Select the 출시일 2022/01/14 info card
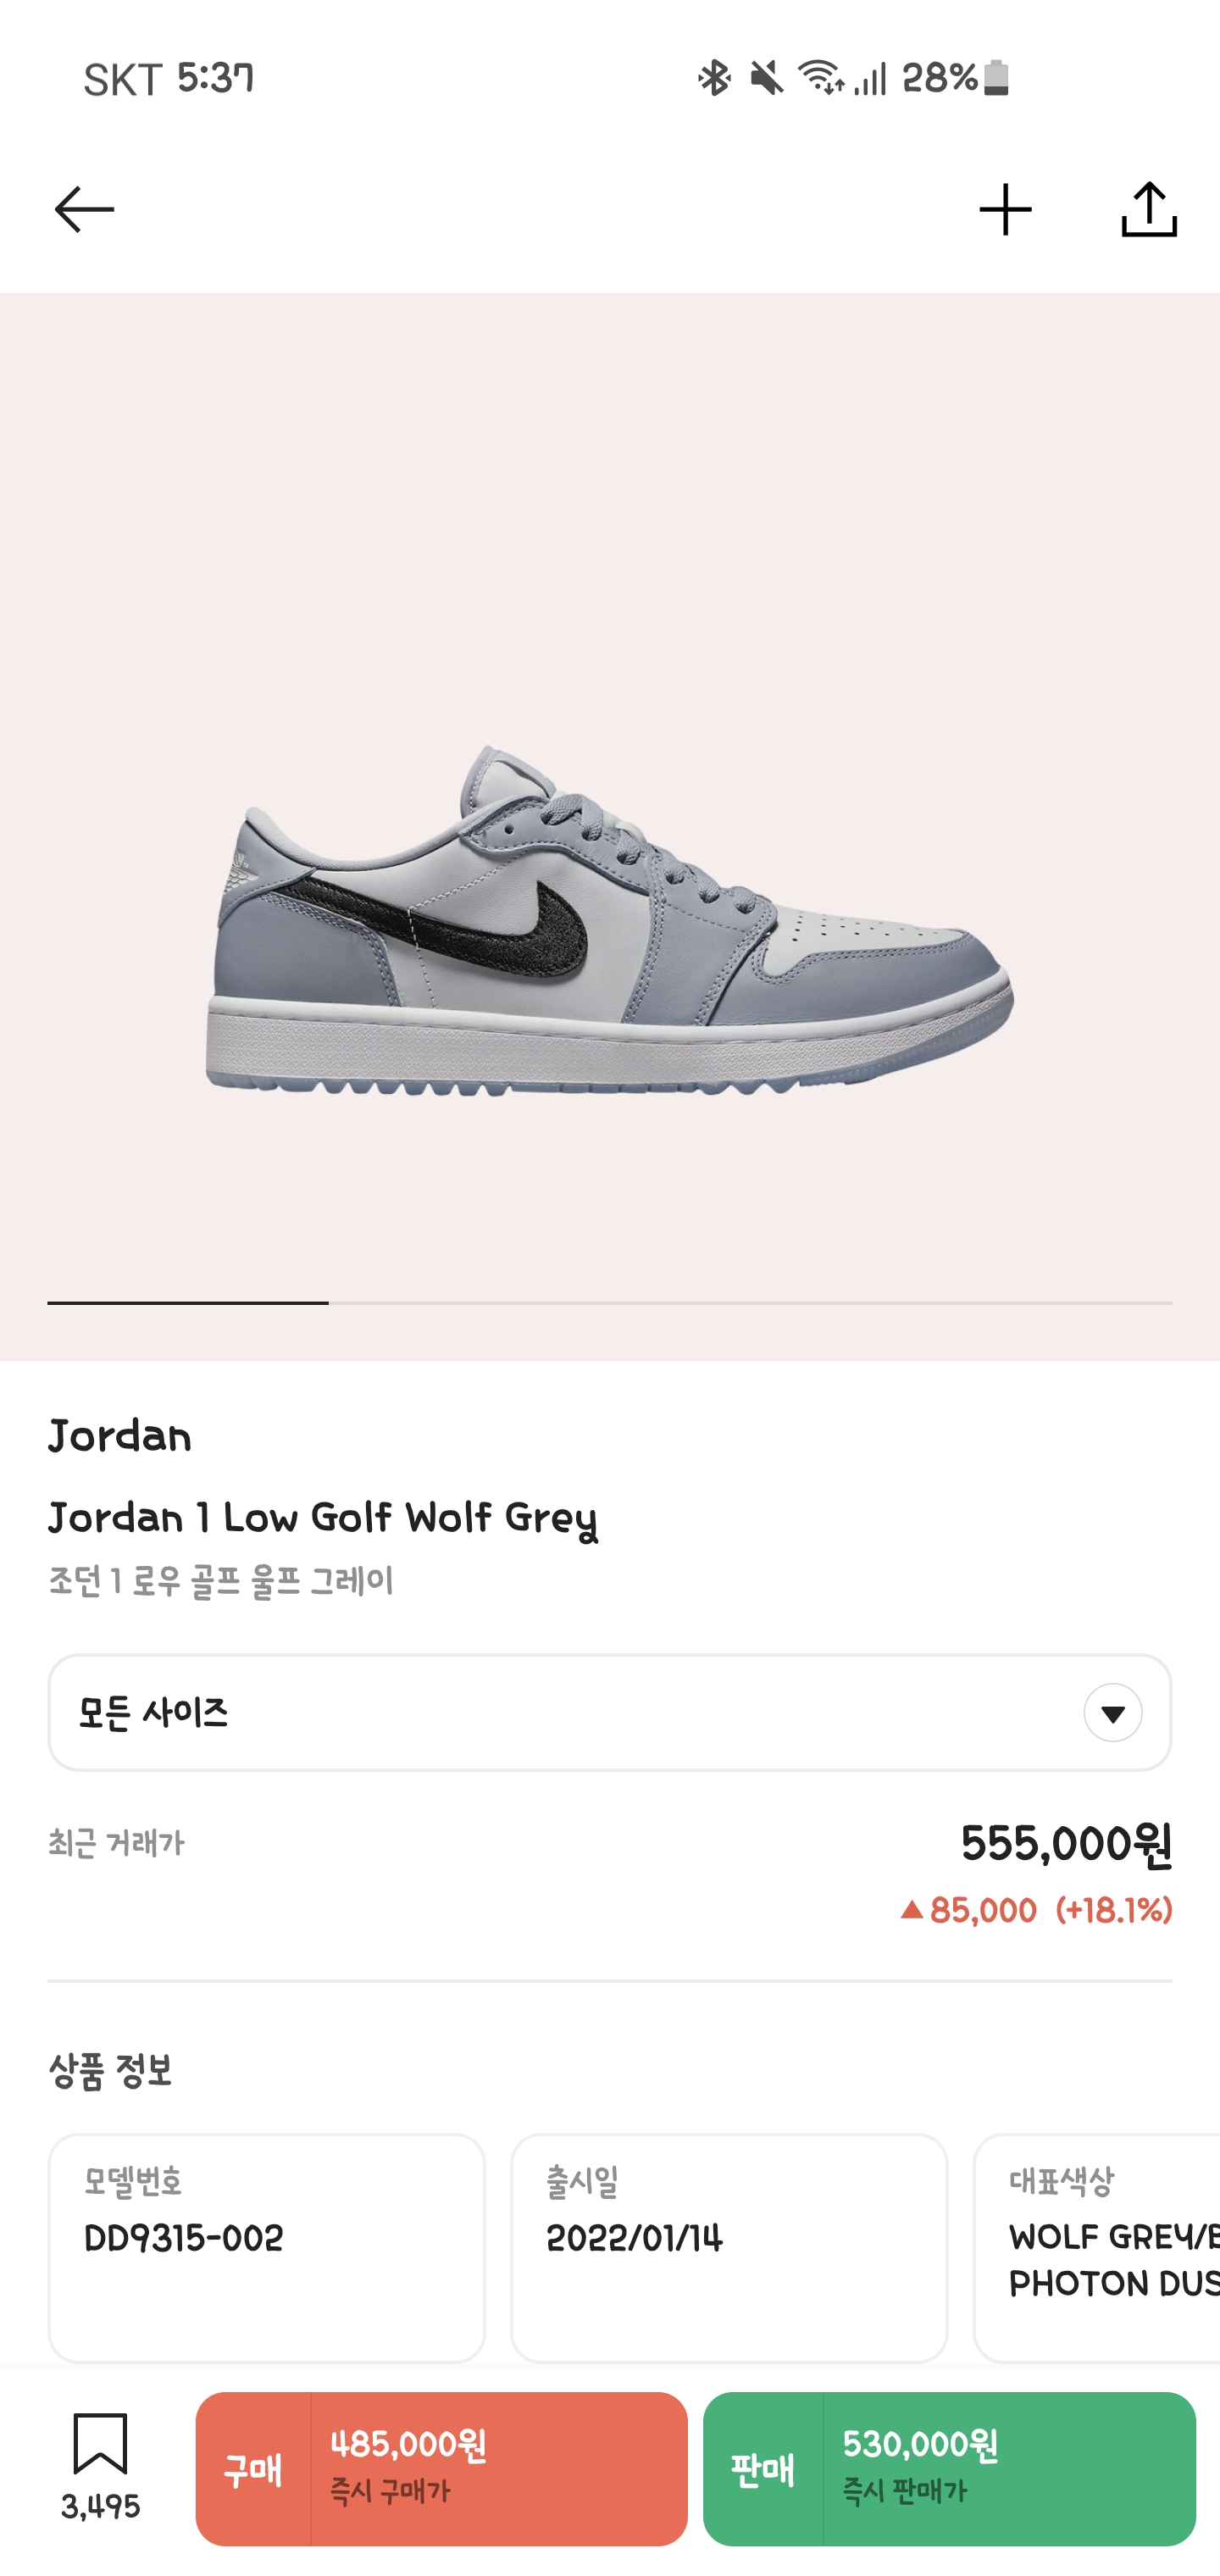The width and height of the screenshot is (1220, 2576). 729,2246
